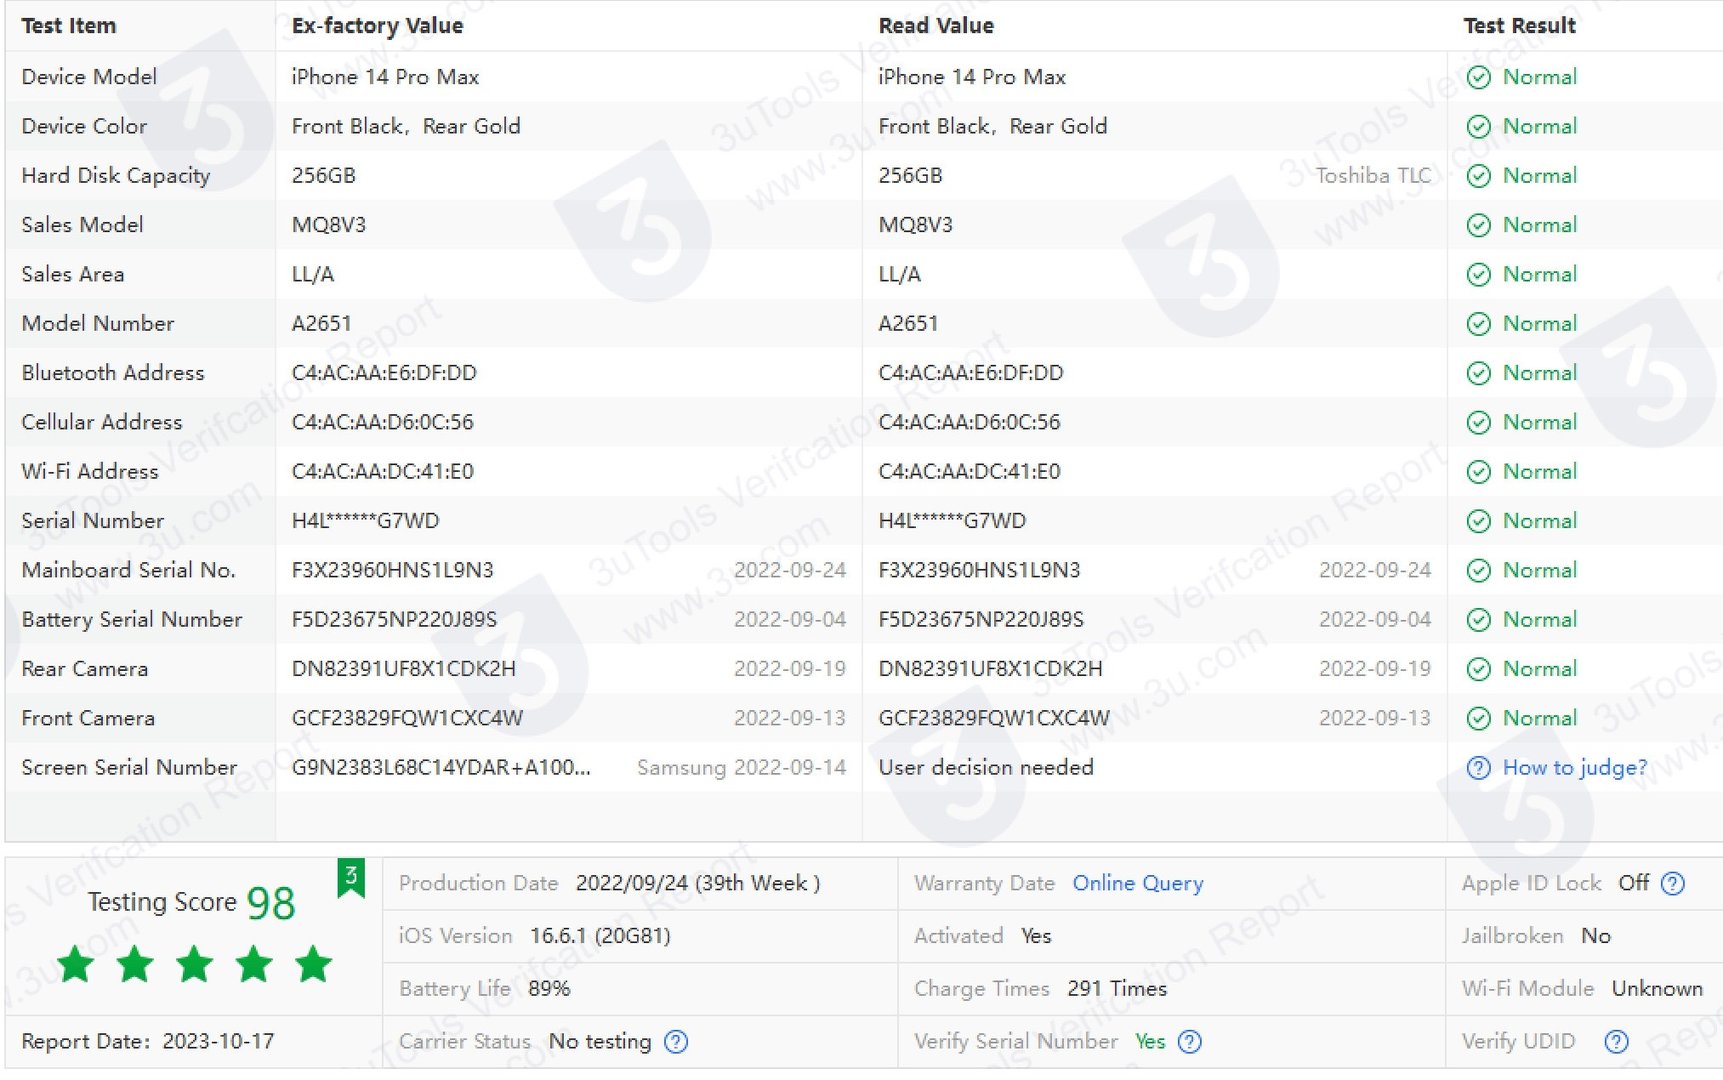Image resolution: width=1723 pixels, height=1080 pixels.
Task: Select the Test Item column header
Action: point(69,26)
